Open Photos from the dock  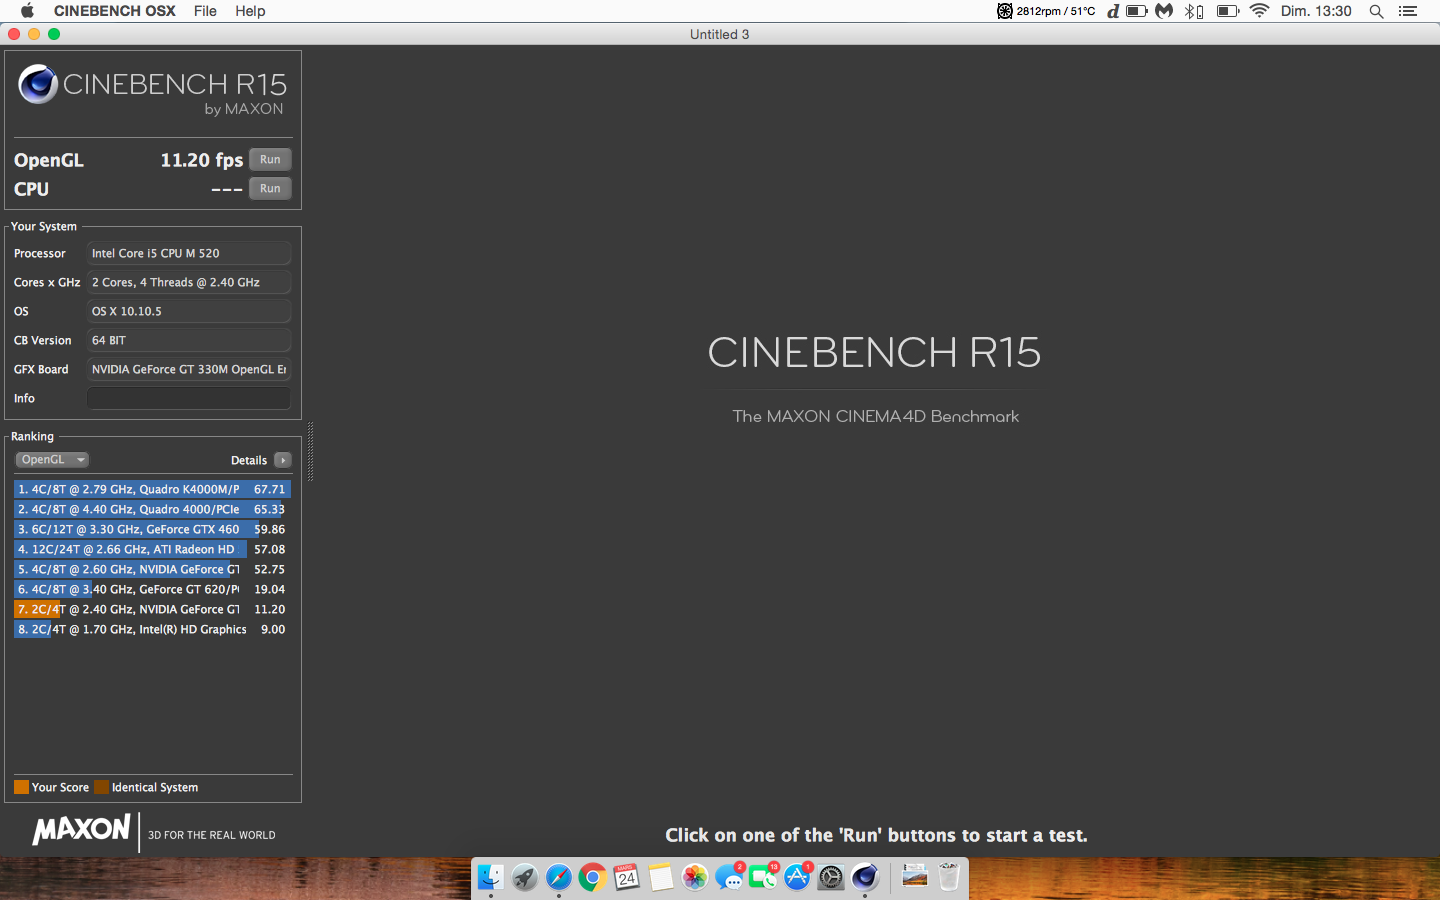(x=694, y=878)
